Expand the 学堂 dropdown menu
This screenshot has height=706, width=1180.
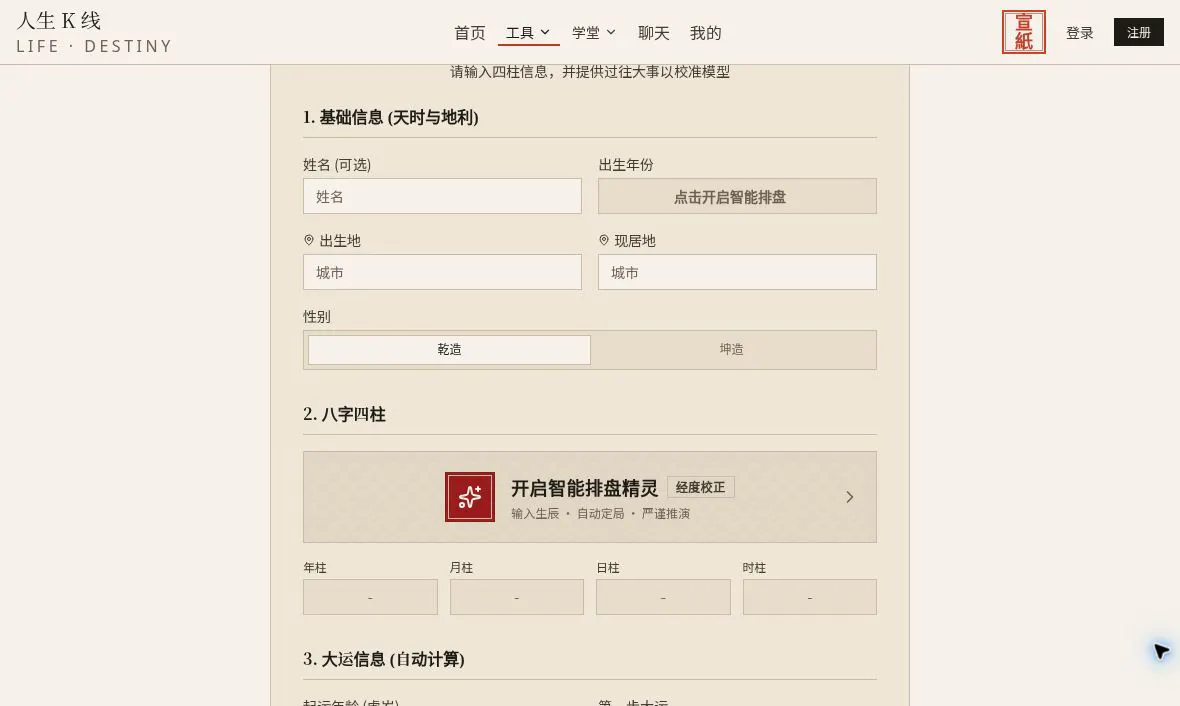click(594, 32)
